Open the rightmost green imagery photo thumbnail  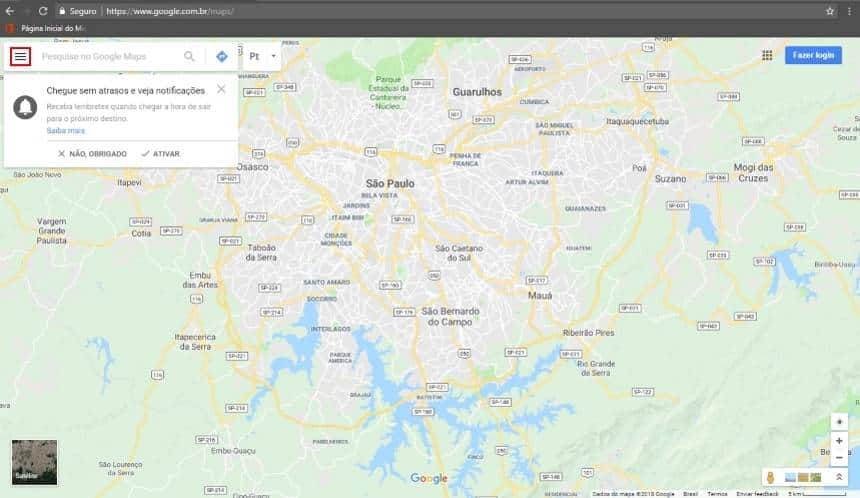[x=816, y=478]
